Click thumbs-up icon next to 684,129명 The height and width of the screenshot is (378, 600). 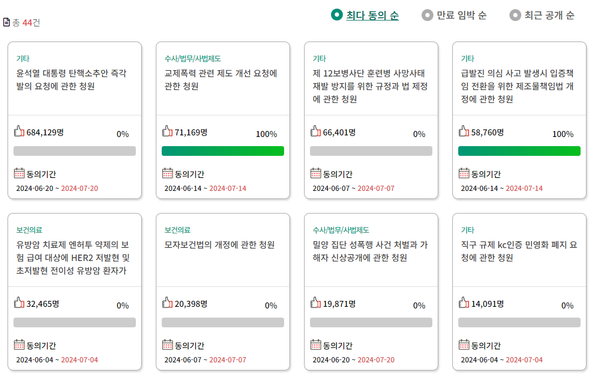[19, 131]
